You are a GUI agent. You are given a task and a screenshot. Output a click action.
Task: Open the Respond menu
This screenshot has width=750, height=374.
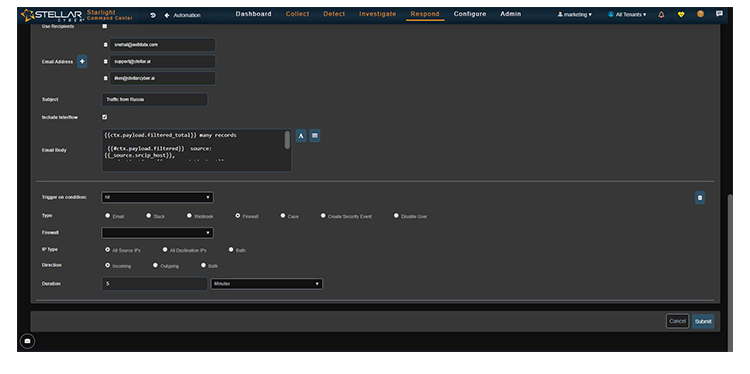pos(425,14)
